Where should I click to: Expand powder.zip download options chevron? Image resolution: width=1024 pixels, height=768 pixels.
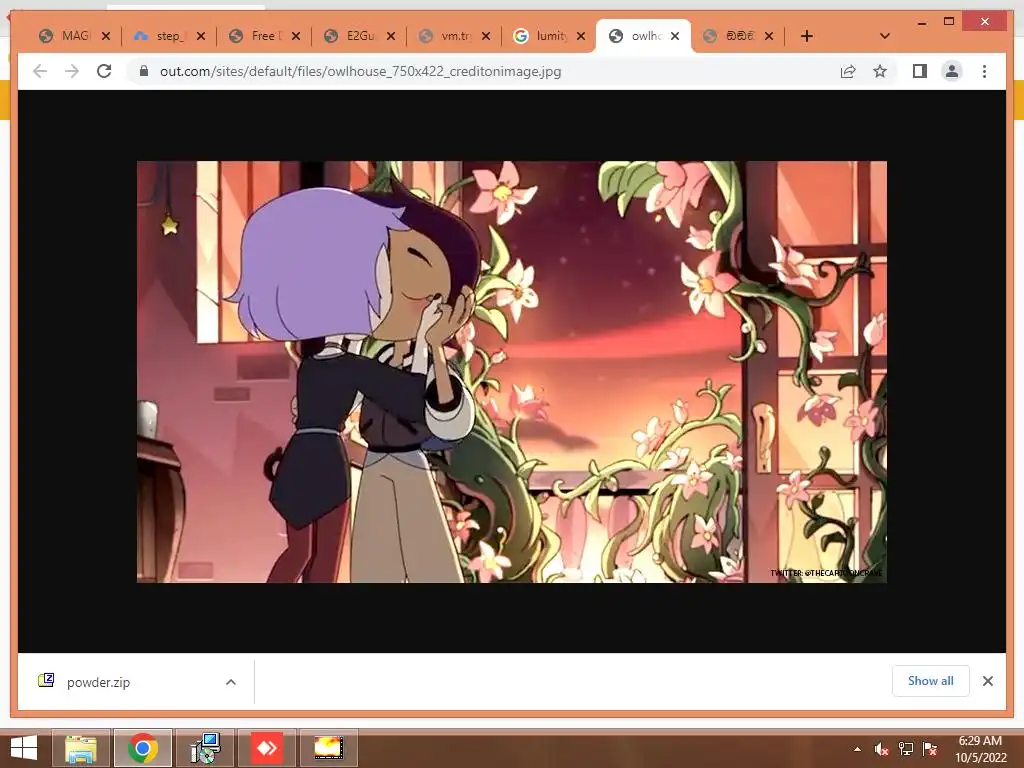tap(231, 682)
